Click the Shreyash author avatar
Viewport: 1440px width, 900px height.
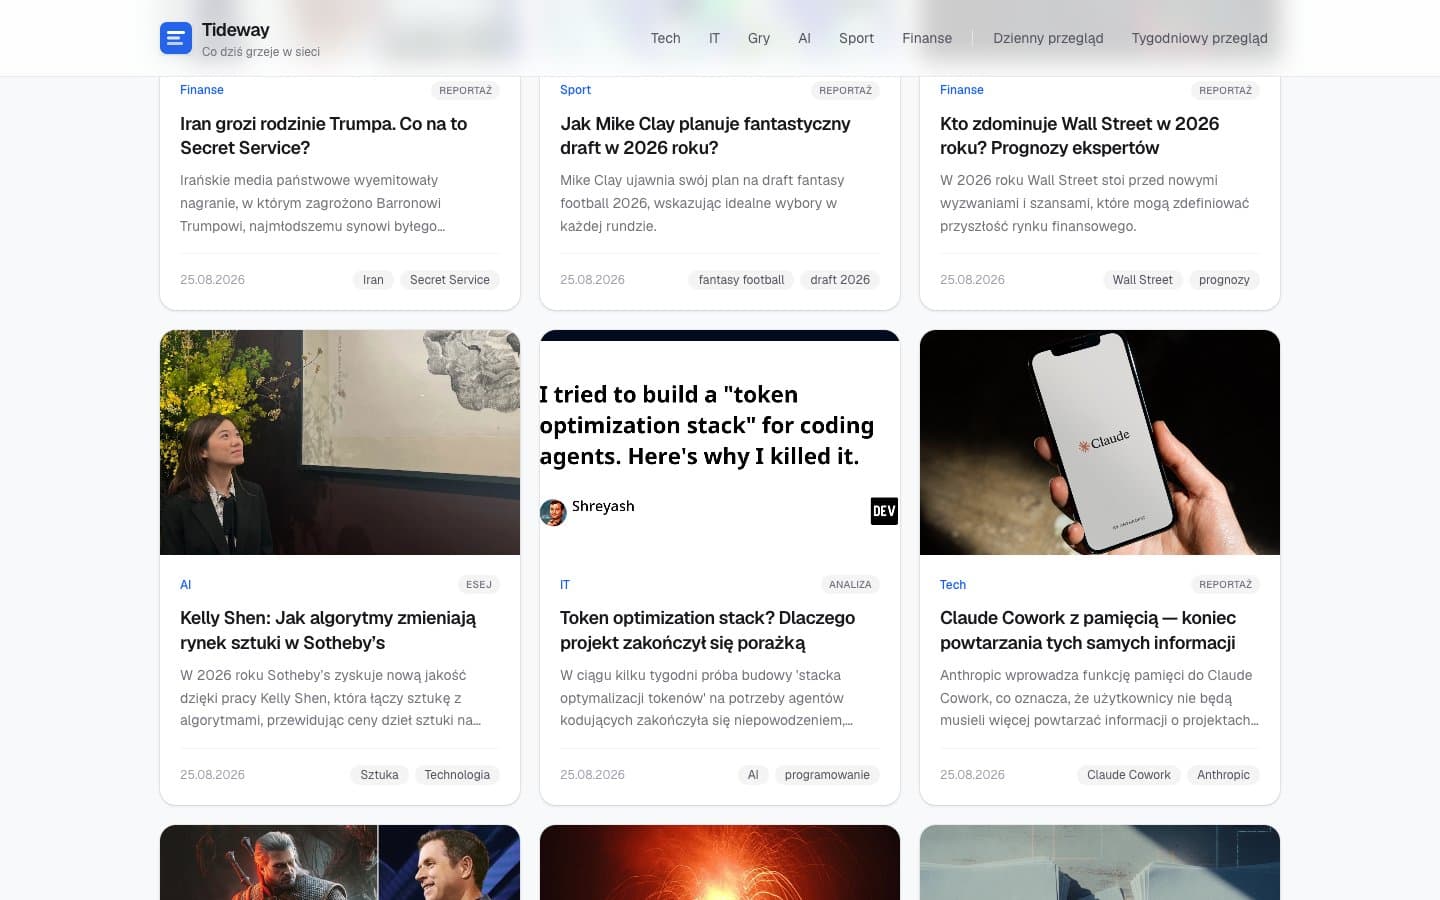pos(553,512)
